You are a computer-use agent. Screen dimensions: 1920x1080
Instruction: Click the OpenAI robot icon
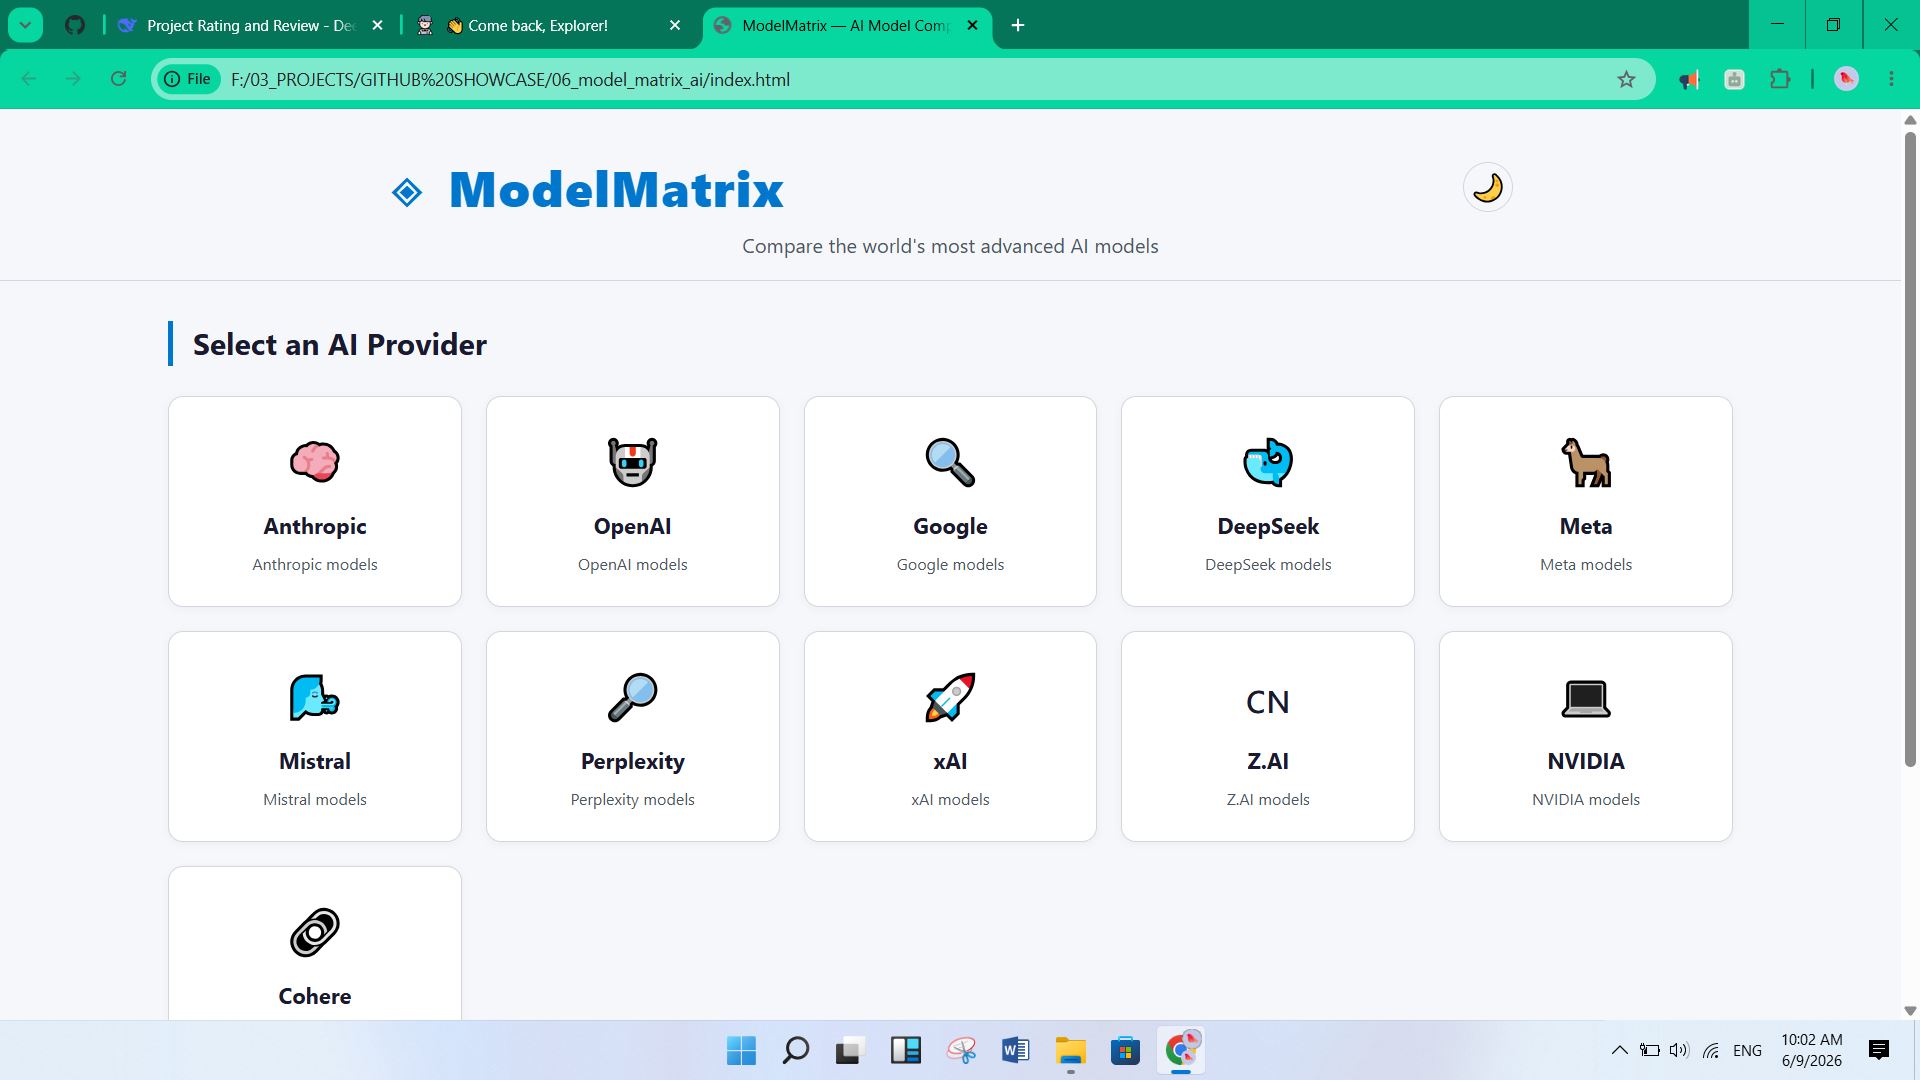pos(632,462)
